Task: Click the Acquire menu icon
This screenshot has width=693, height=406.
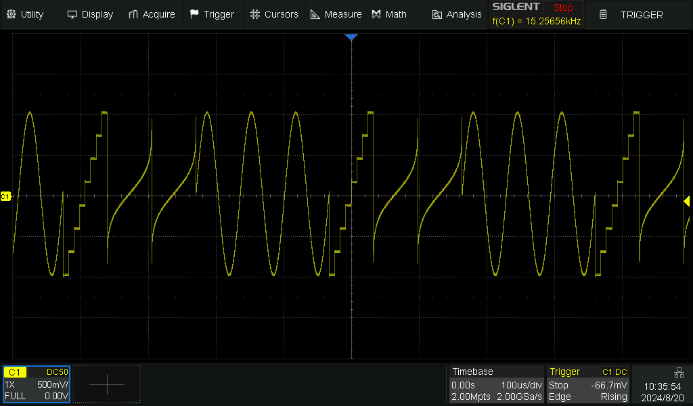Action: pyautogui.click(x=134, y=15)
